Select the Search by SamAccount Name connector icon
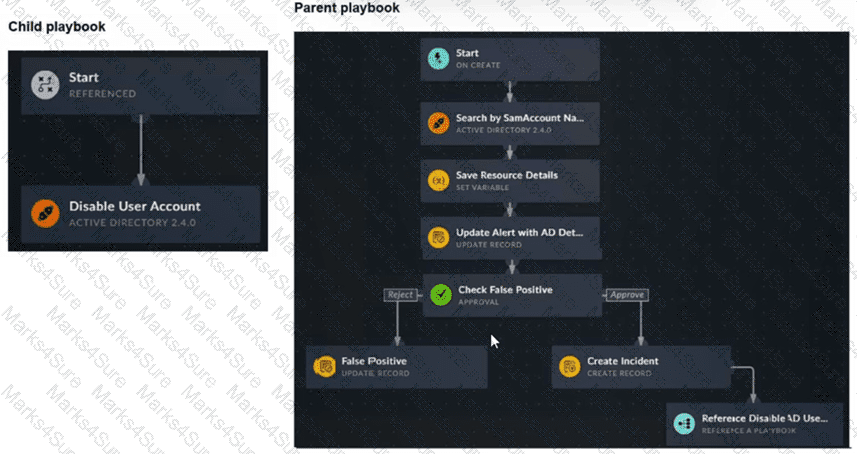 tap(438, 123)
